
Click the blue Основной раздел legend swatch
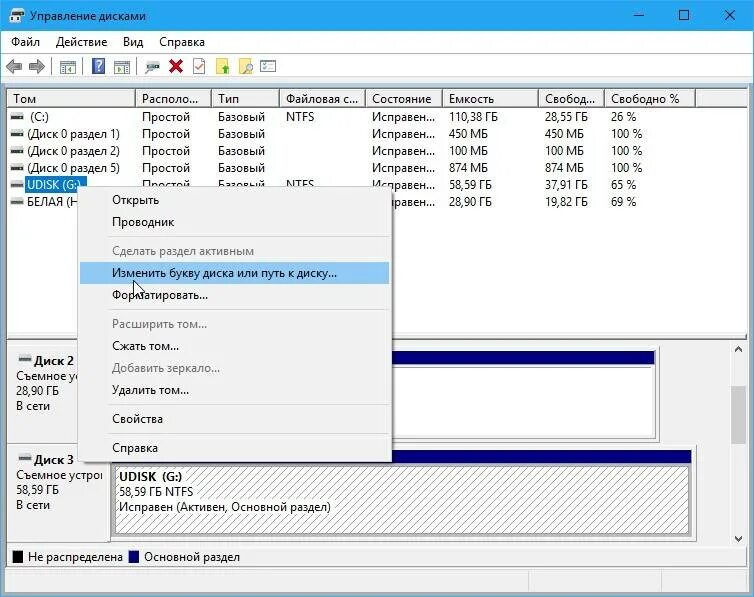[134, 557]
